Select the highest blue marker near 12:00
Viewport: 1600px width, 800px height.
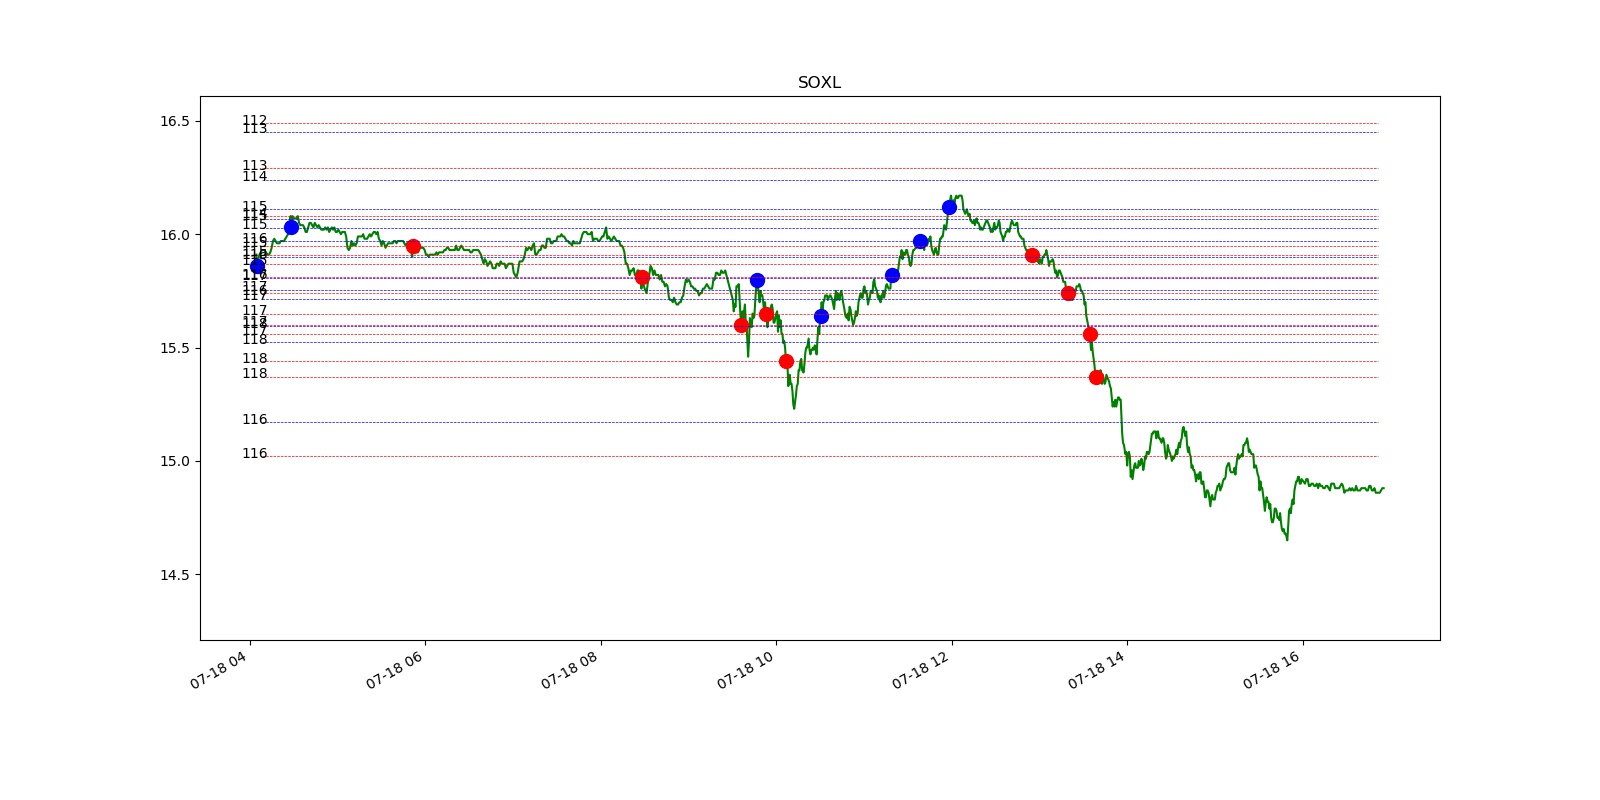[949, 207]
